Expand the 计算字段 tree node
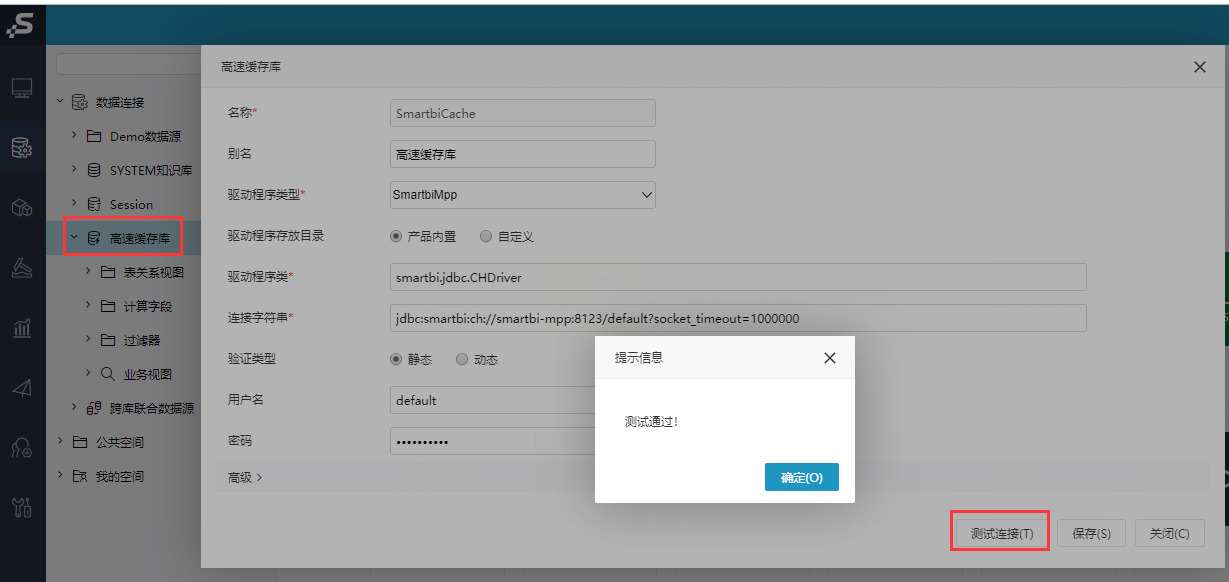The width and height of the screenshot is (1229, 582). coord(88,305)
